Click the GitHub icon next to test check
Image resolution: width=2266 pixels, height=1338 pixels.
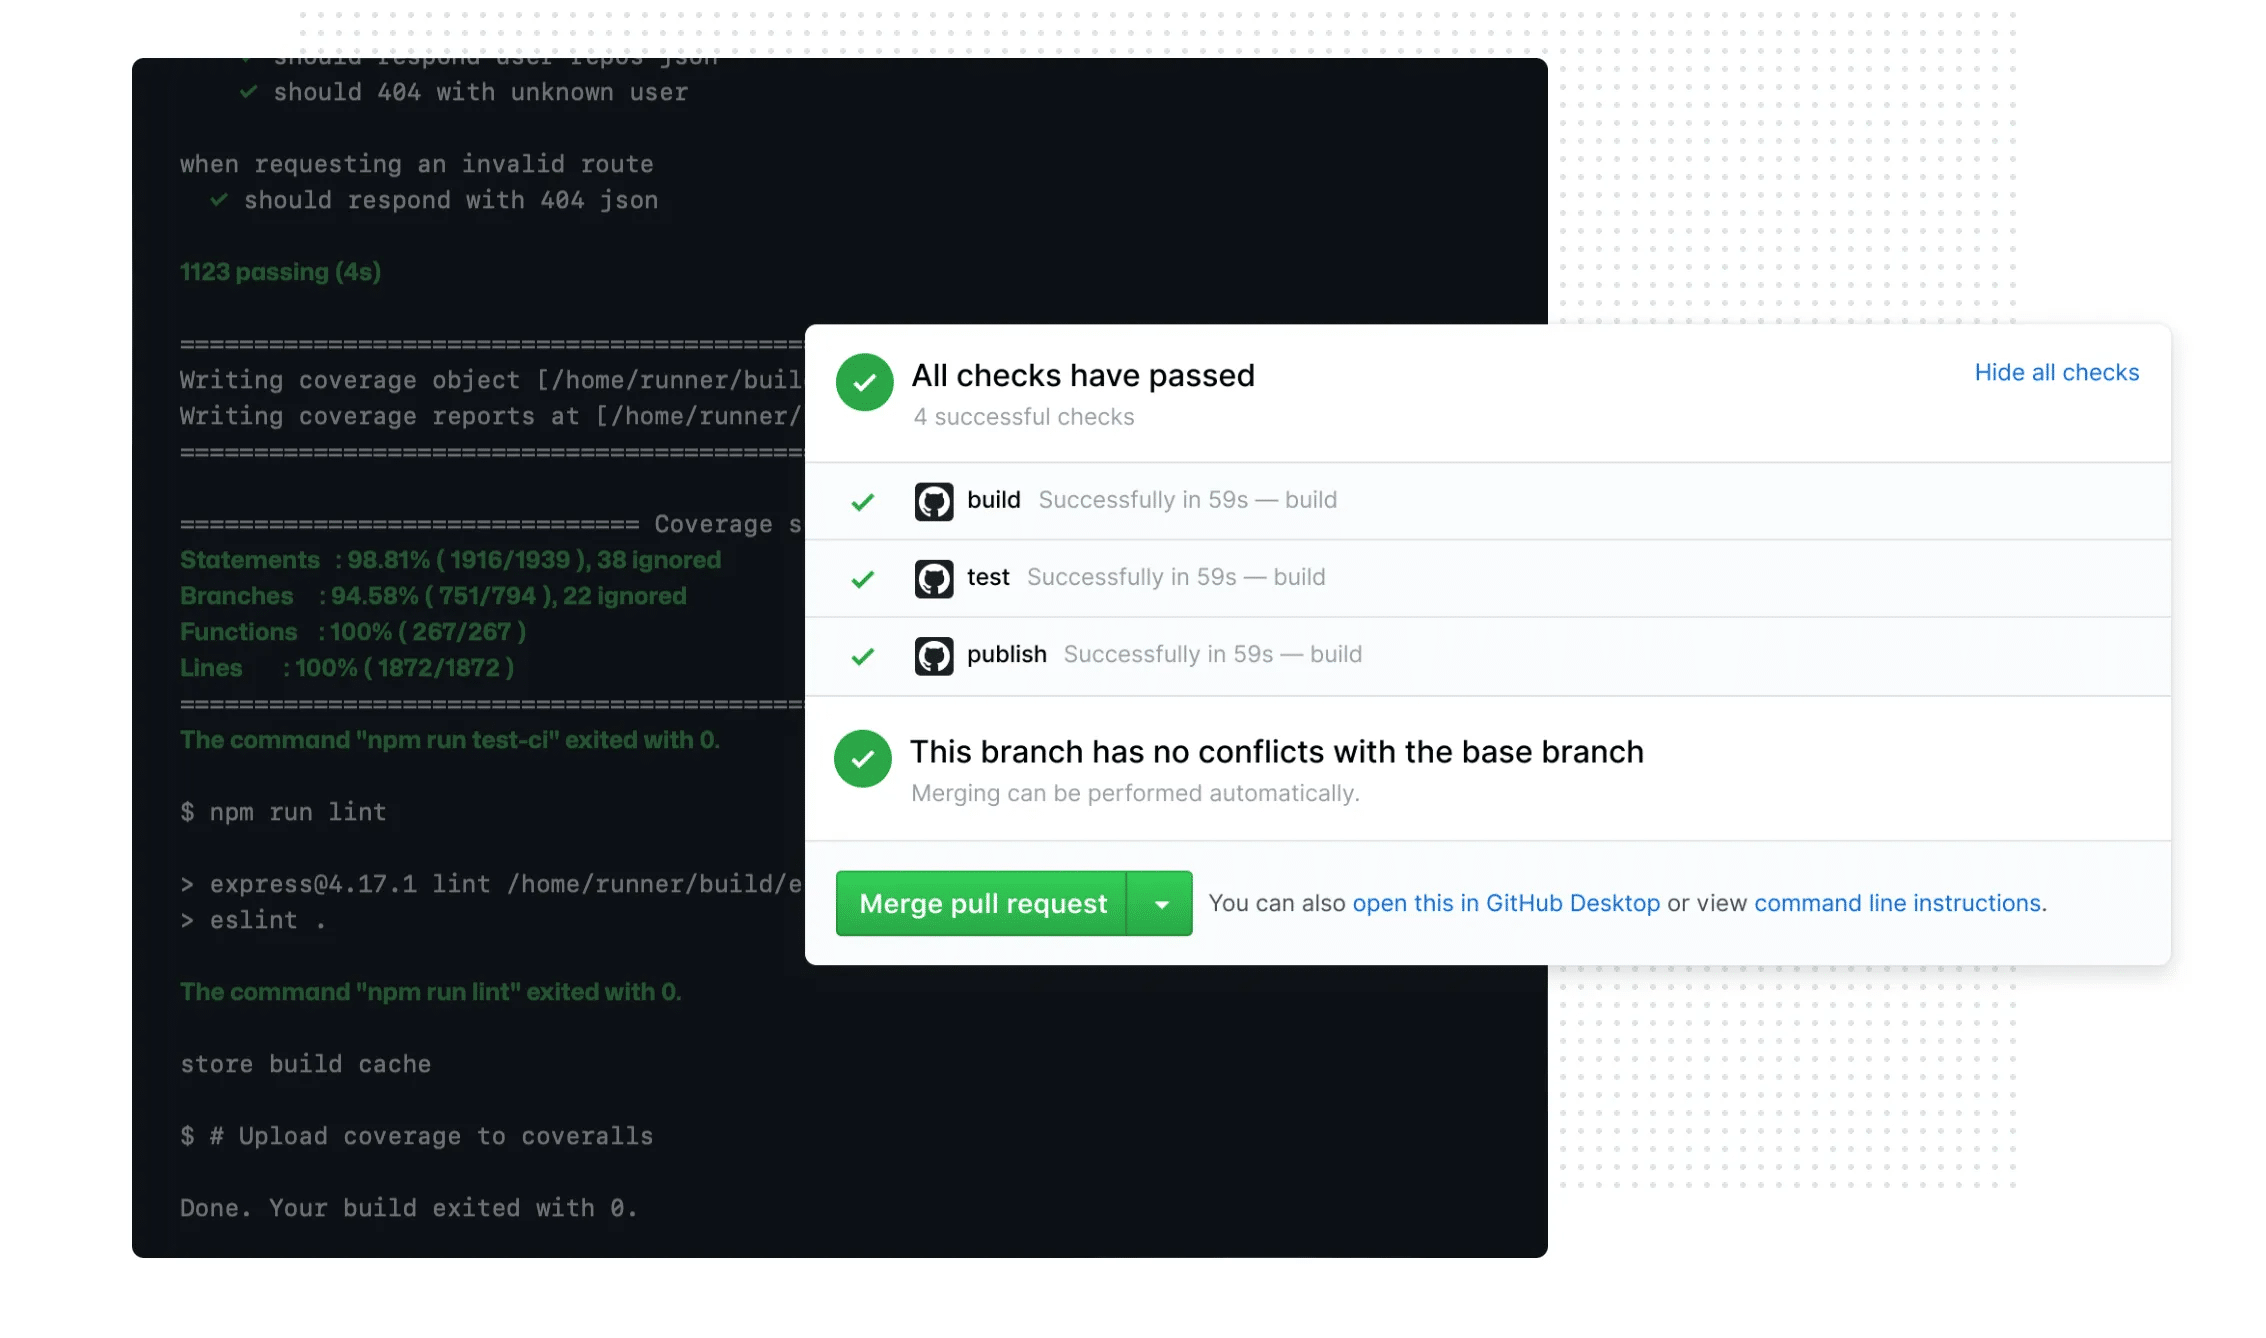[x=934, y=577]
